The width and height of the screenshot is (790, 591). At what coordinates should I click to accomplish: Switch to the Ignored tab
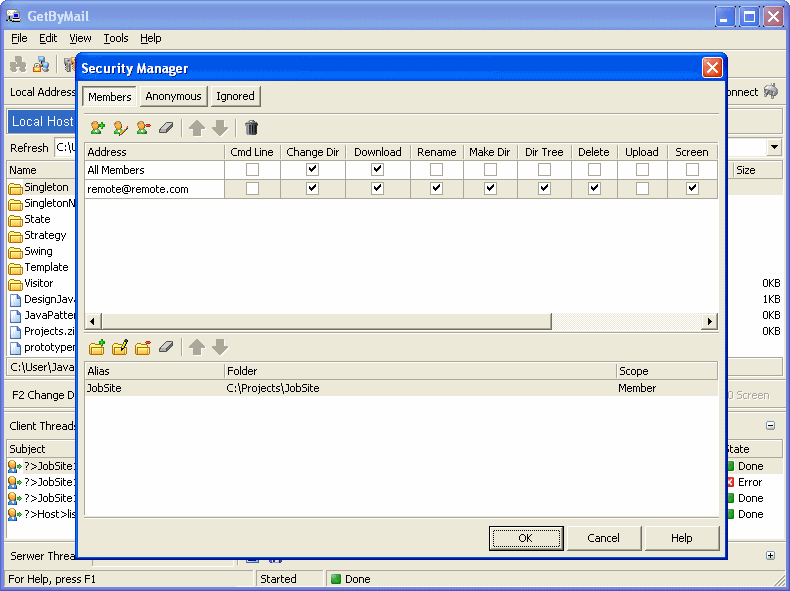tap(235, 96)
